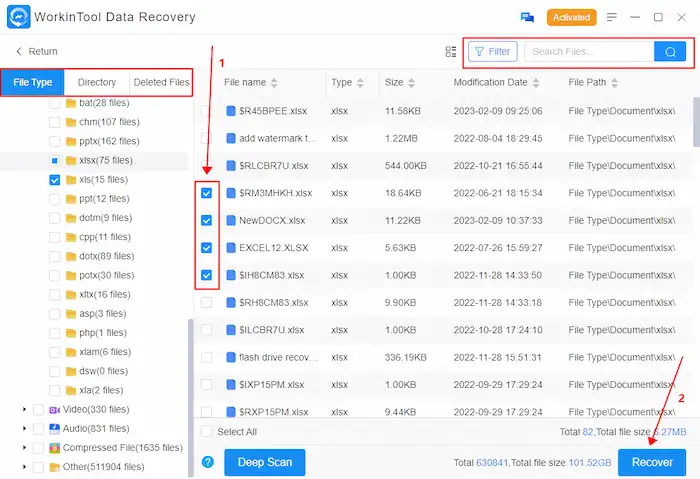Image resolution: width=700 pixels, height=479 pixels.
Task: Select the cpp(11 files) tree row
Action: [96, 237]
